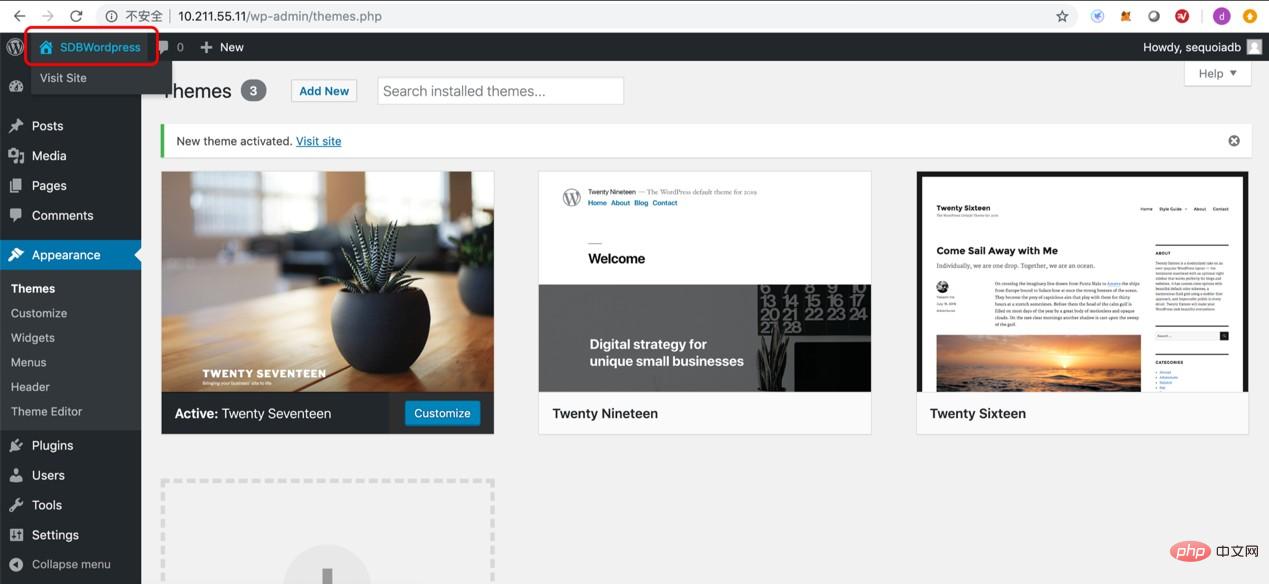Open the Twenty Sixteen theme screenshot
Viewport: 1269px width, 584px height.
(x=1082, y=282)
